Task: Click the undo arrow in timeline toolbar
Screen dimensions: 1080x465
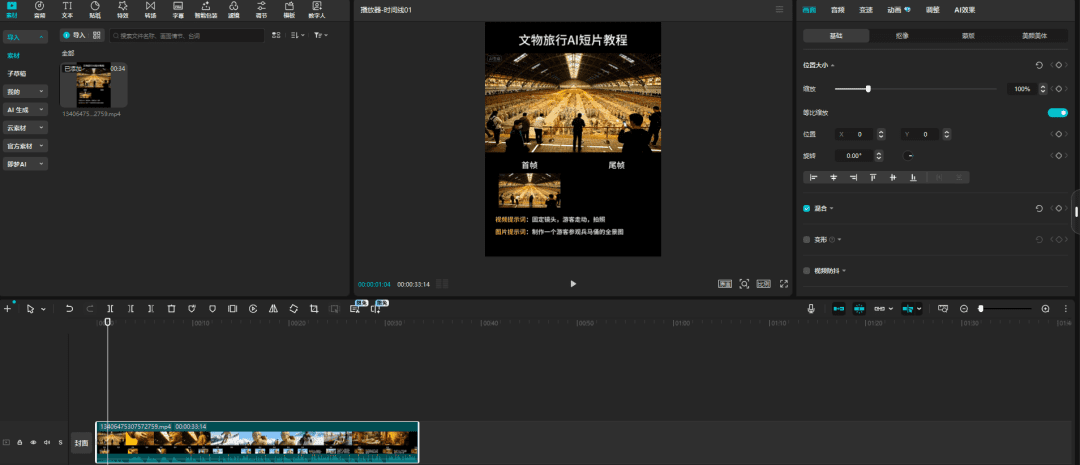Action: [69, 309]
